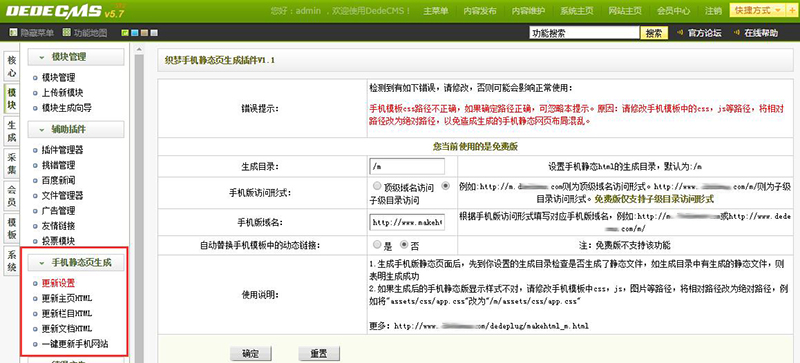Open 在线帮助 online help icon
This screenshot has width=800, height=363.
(x=736, y=33)
